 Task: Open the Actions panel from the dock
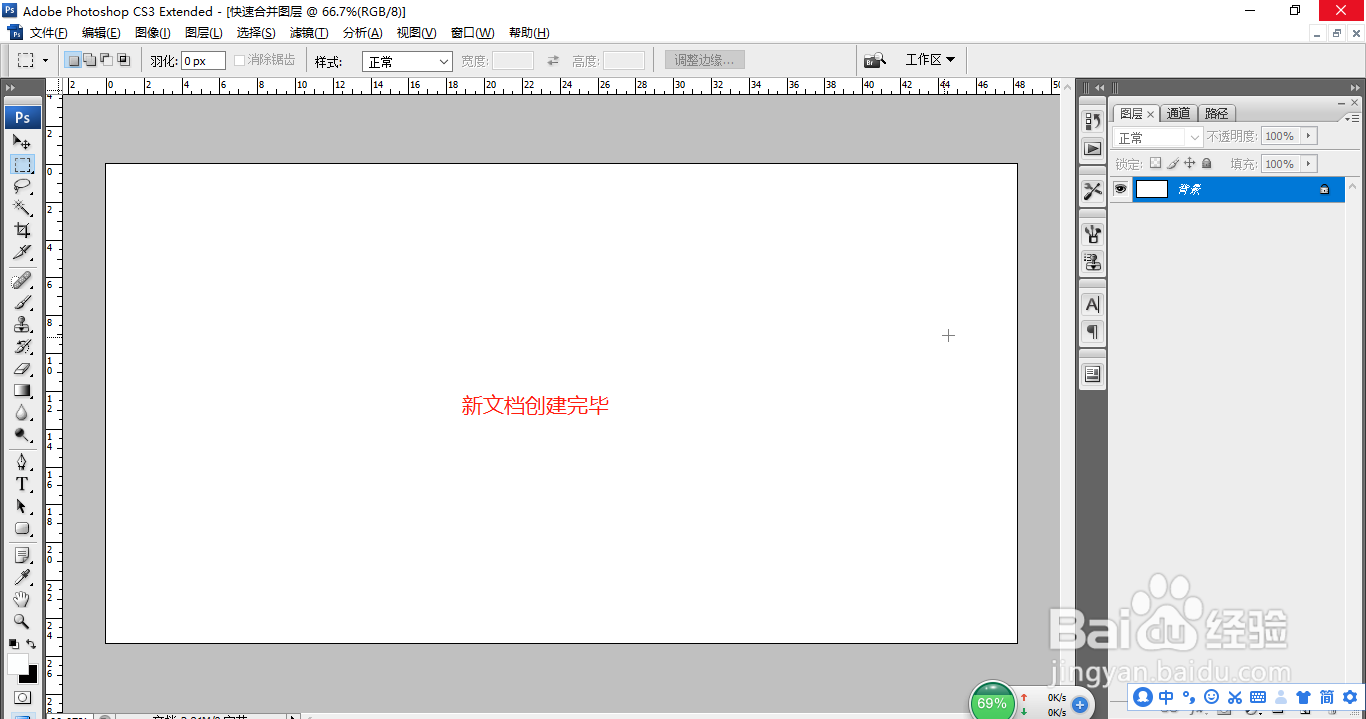(1093, 148)
